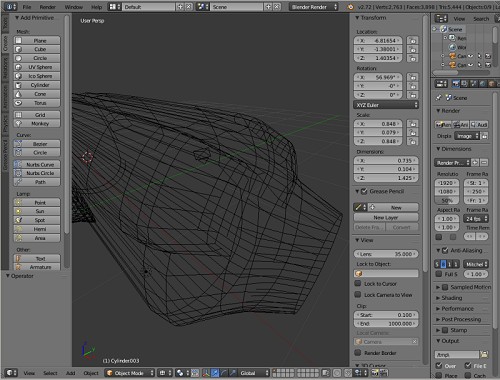This screenshot has width=500, height=380.
Task: Add a new screen layout
Action: coord(180,7)
